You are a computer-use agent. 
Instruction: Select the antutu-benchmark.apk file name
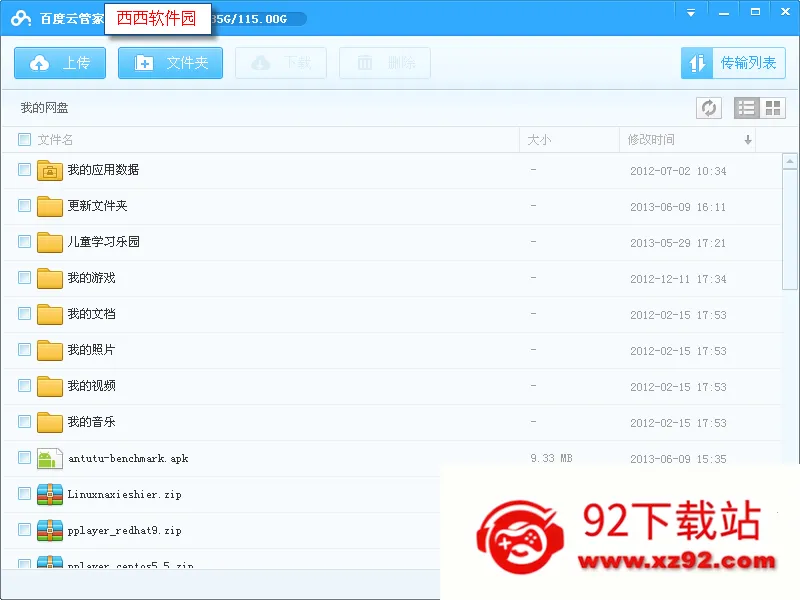[128, 458]
